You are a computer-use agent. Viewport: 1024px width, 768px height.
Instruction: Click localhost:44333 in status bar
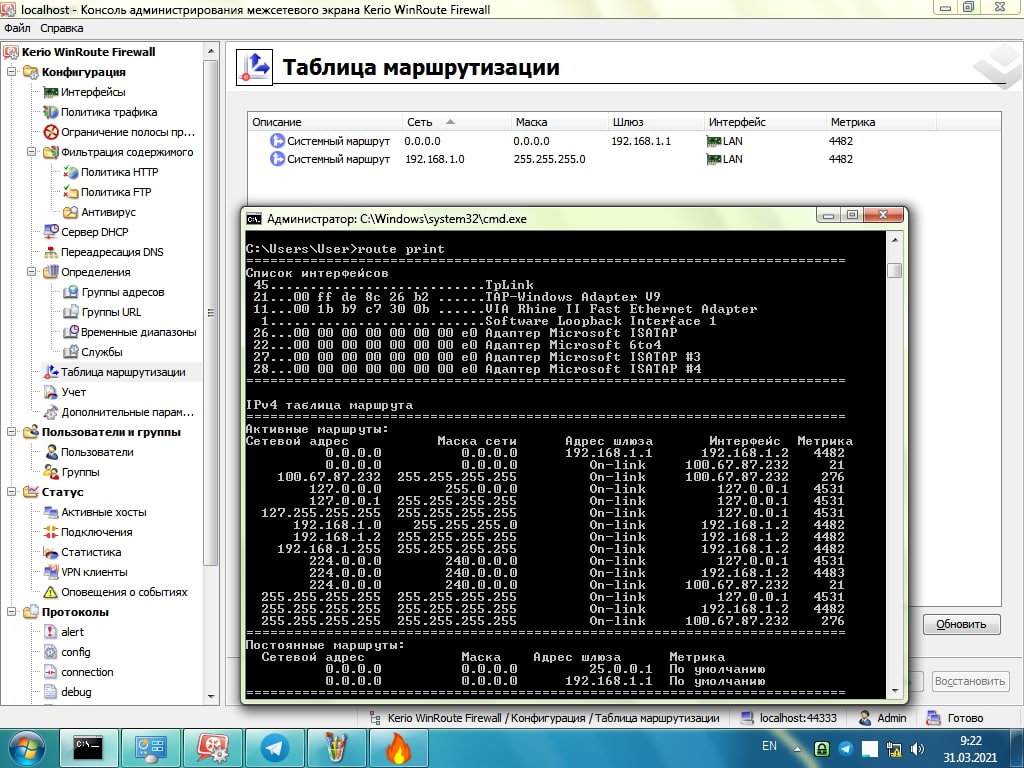click(797, 718)
